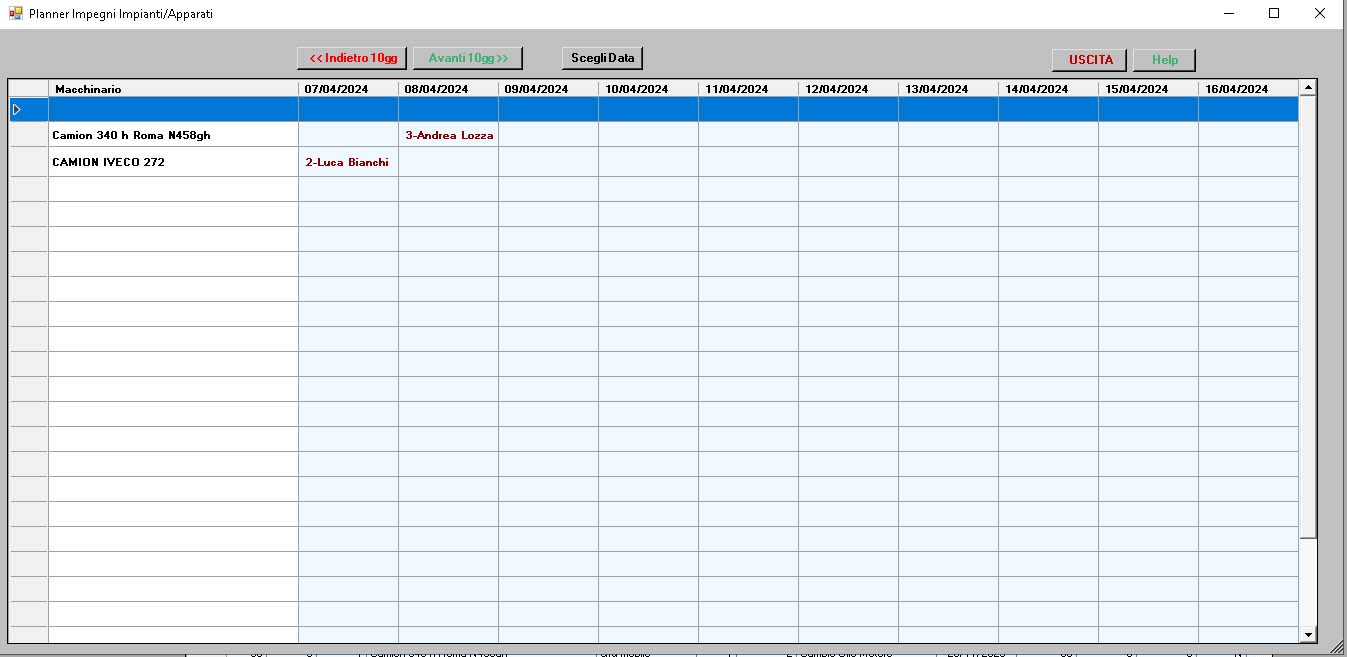Maximize the Planner Impegni window
This screenshot has height=657, width=1347.
(x=1274, y=14)
